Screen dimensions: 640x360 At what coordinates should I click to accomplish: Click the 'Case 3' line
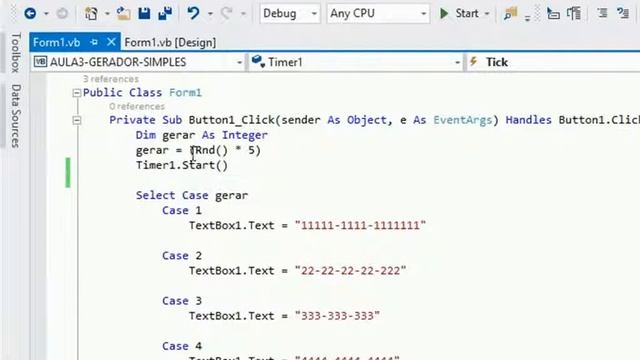click(182, 301)
